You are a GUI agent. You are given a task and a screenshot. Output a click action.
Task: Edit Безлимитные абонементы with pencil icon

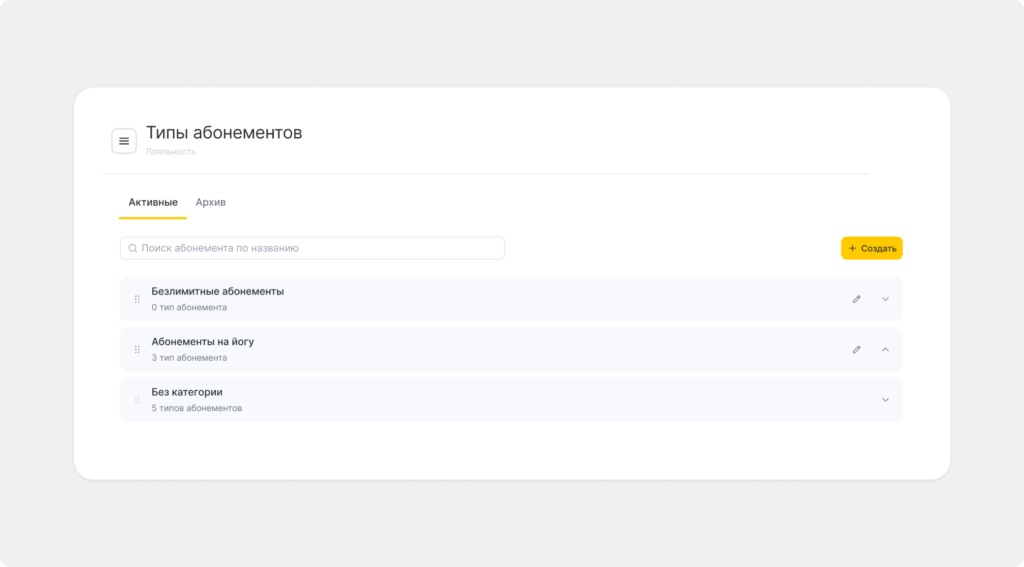856,299
